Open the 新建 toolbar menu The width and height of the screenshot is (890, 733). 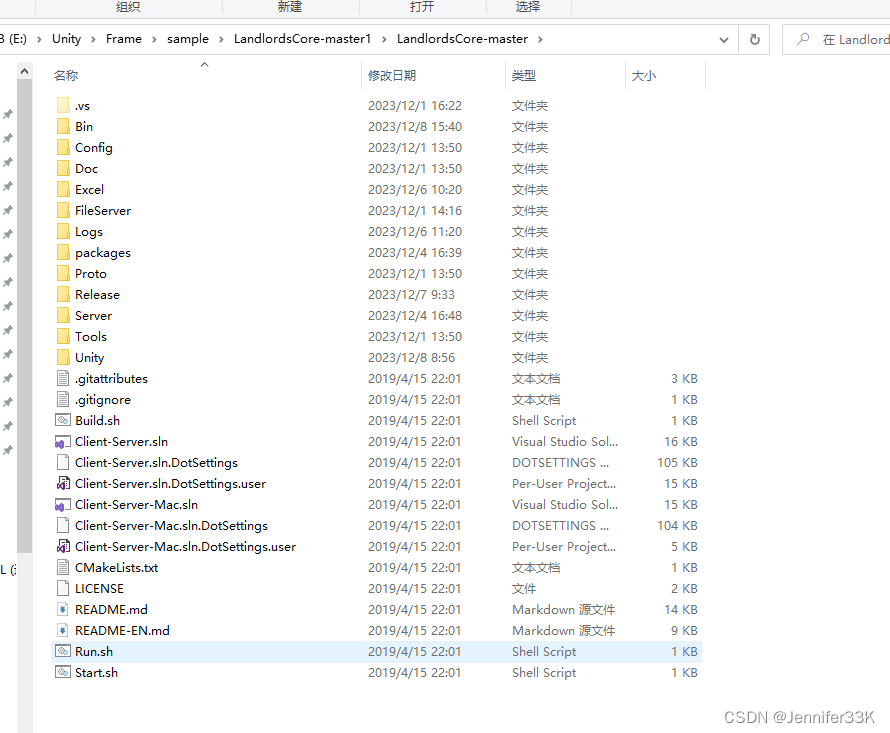[289, 7]
